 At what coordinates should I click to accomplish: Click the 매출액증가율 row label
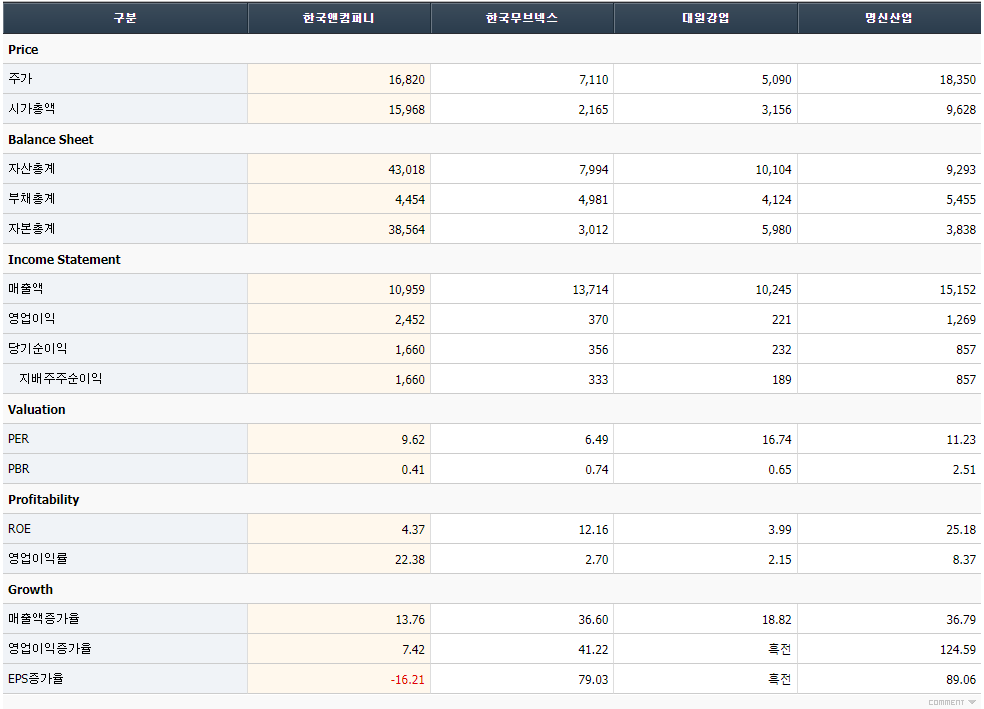click(x=44, y=619)
